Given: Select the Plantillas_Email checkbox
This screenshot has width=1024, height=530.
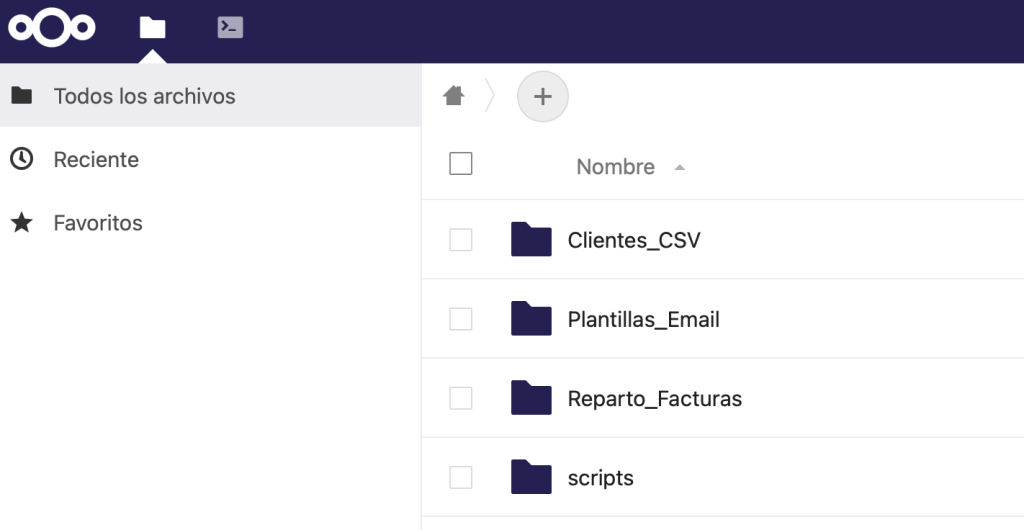Looking at the screenshot, I should (x=461, y=319).
